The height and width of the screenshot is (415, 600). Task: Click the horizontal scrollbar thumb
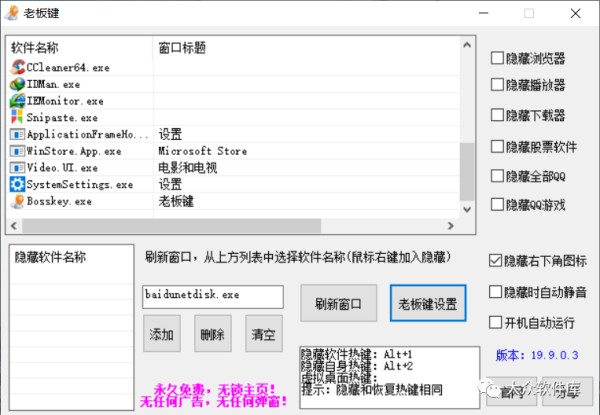coord(171,226)
